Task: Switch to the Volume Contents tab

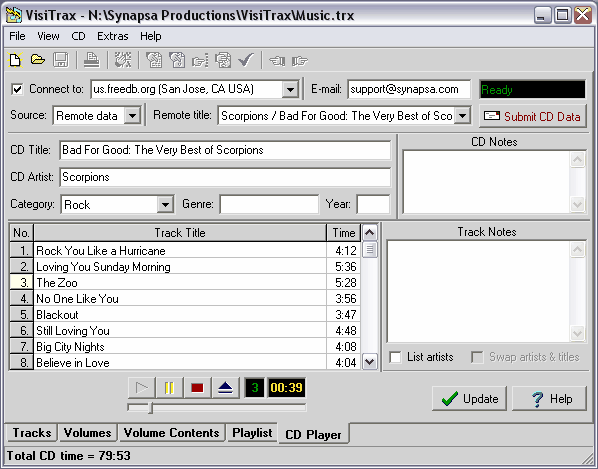Action: (x=171, y=433)
